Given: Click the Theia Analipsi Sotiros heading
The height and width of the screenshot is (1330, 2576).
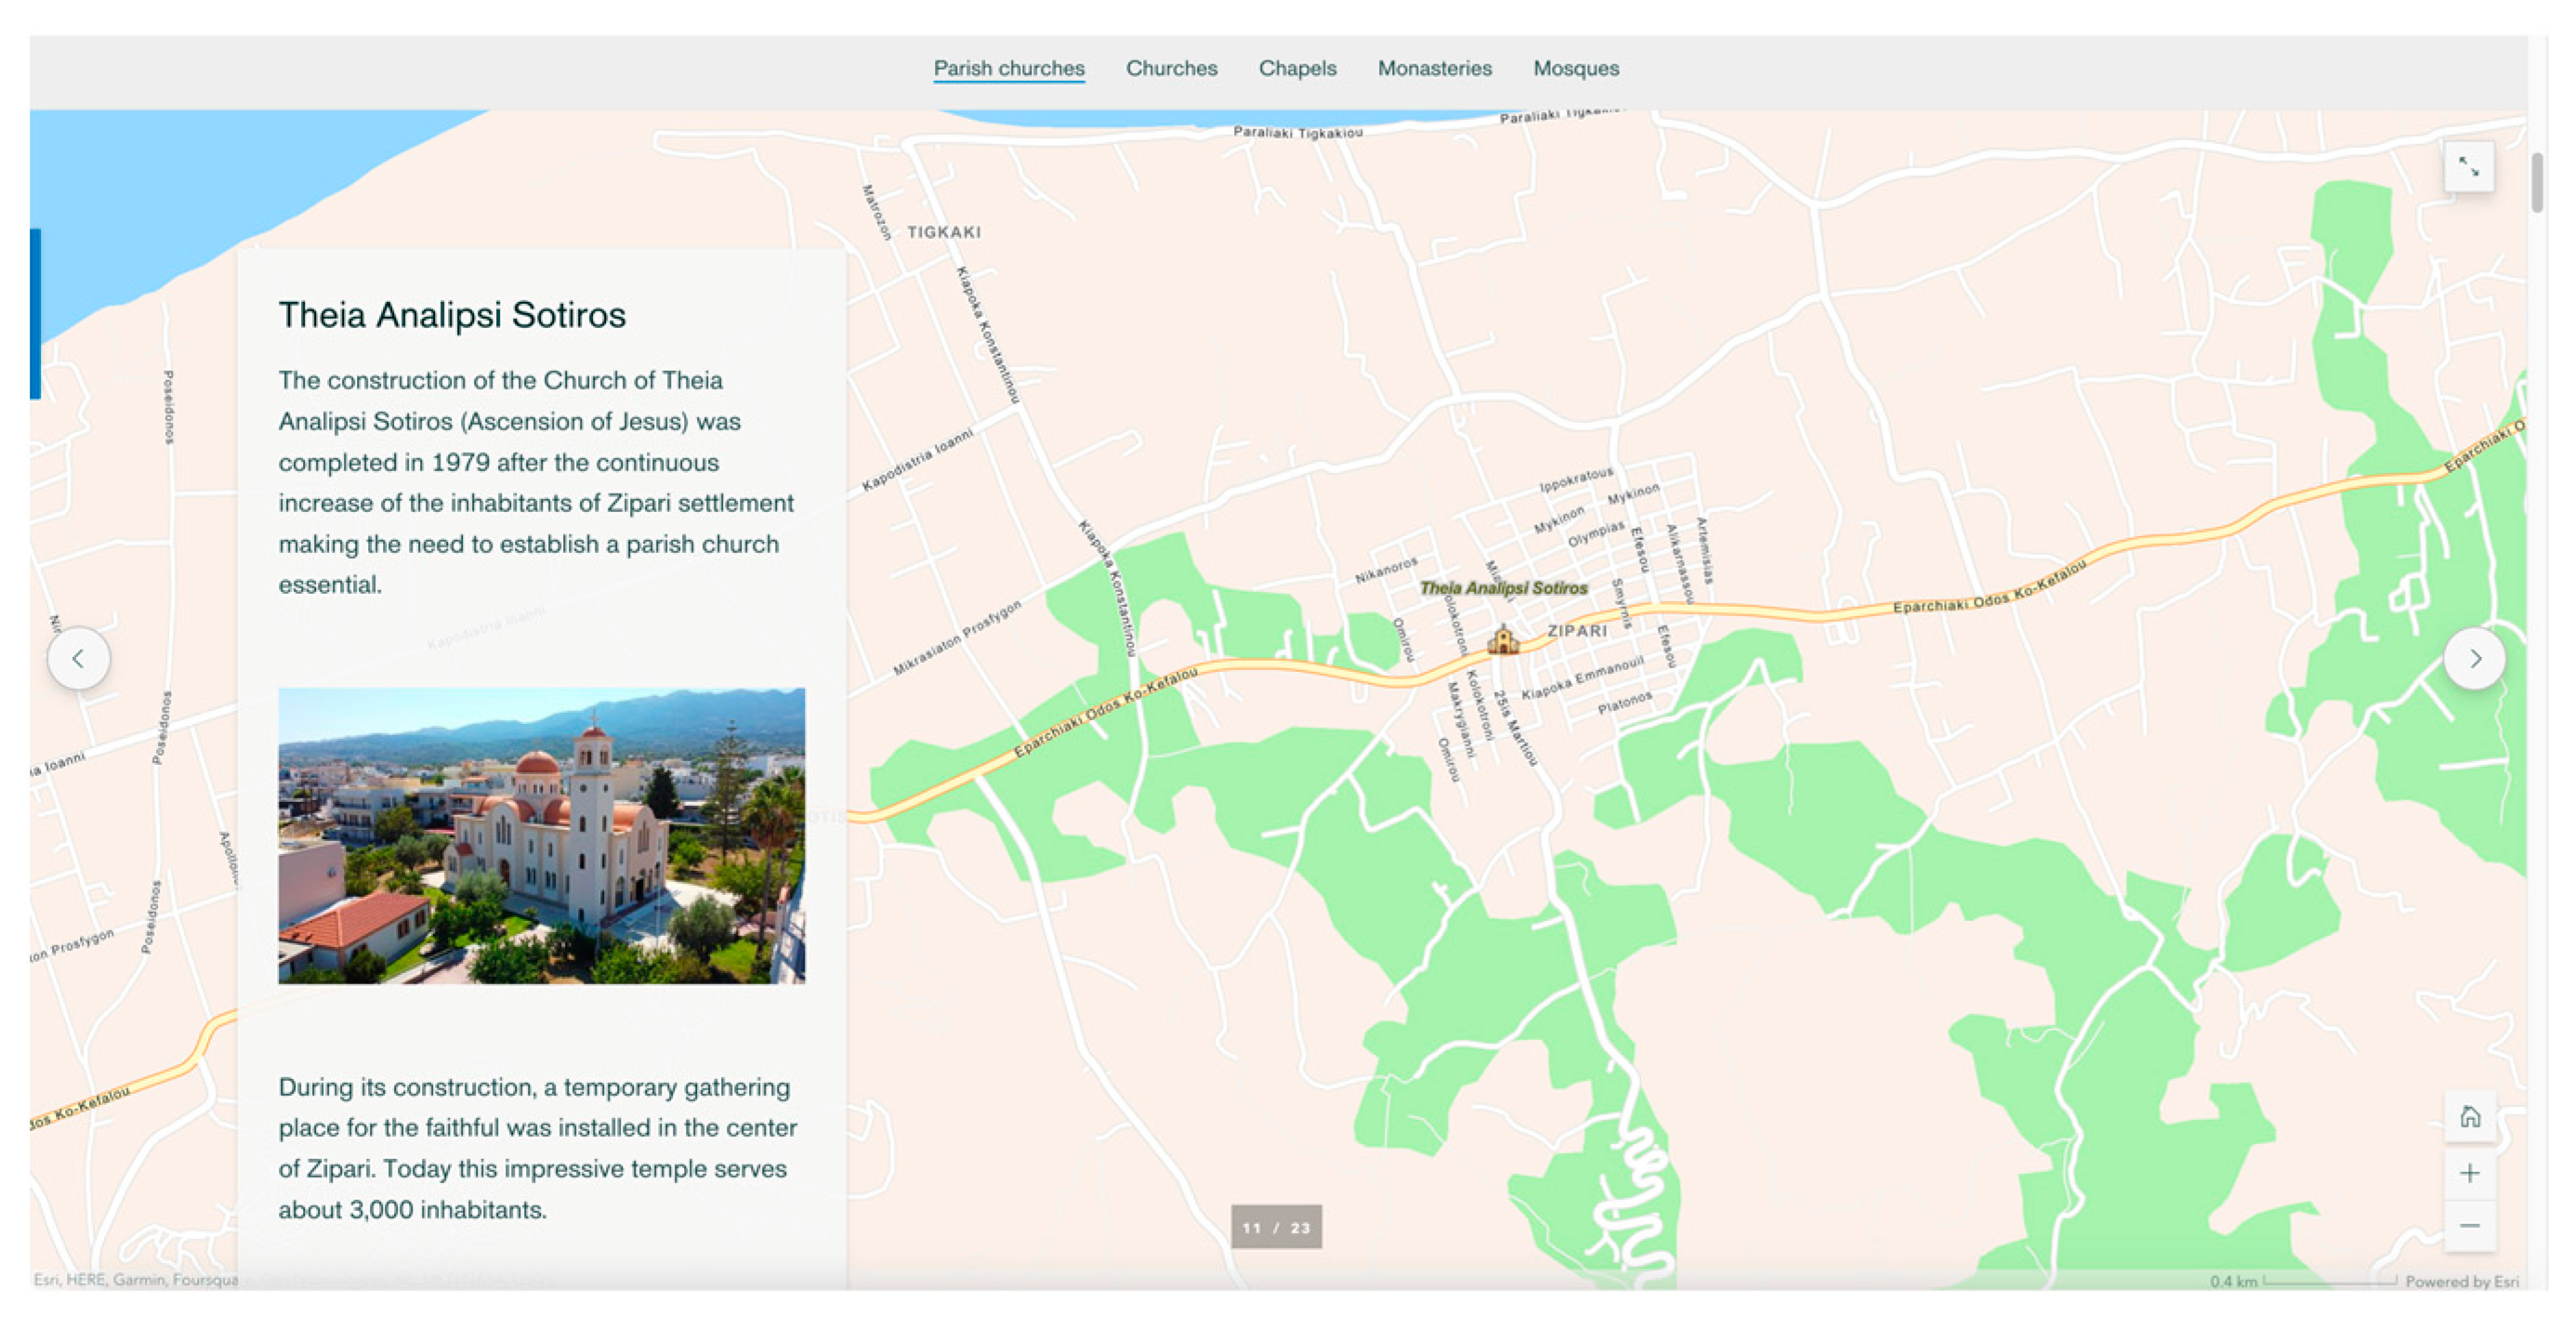Looking at the screenshot, I should (x=452, y=315).
